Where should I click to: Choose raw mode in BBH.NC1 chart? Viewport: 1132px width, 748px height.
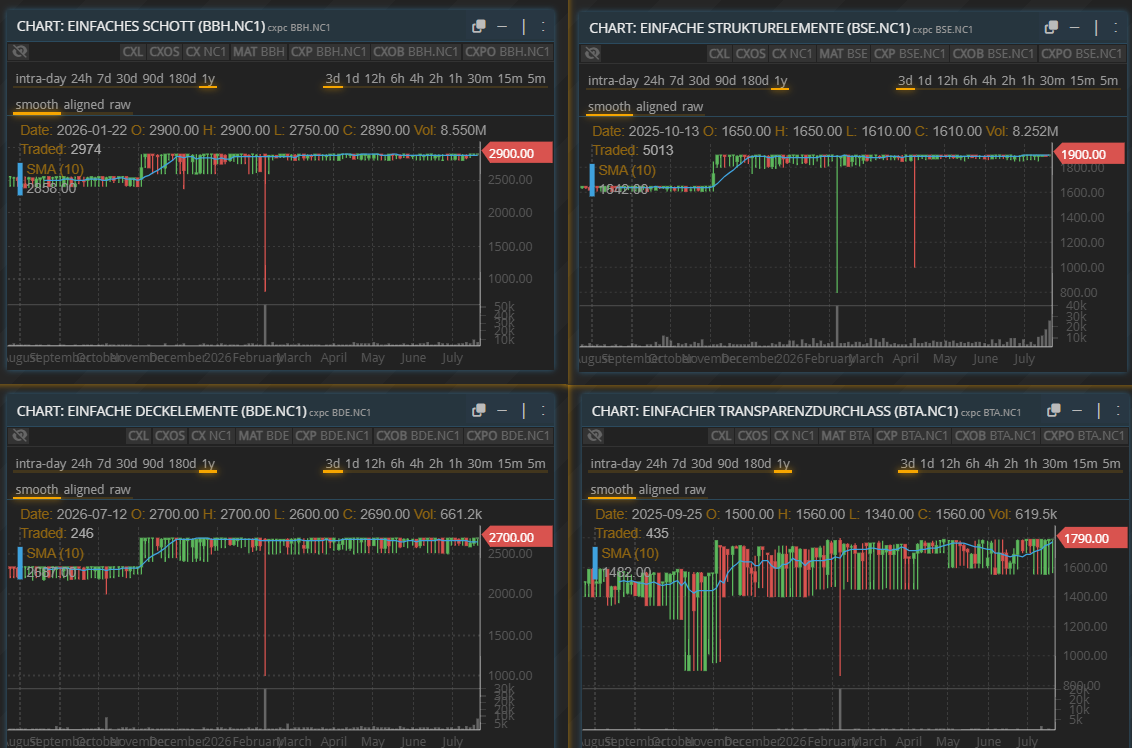pos(120,105)
